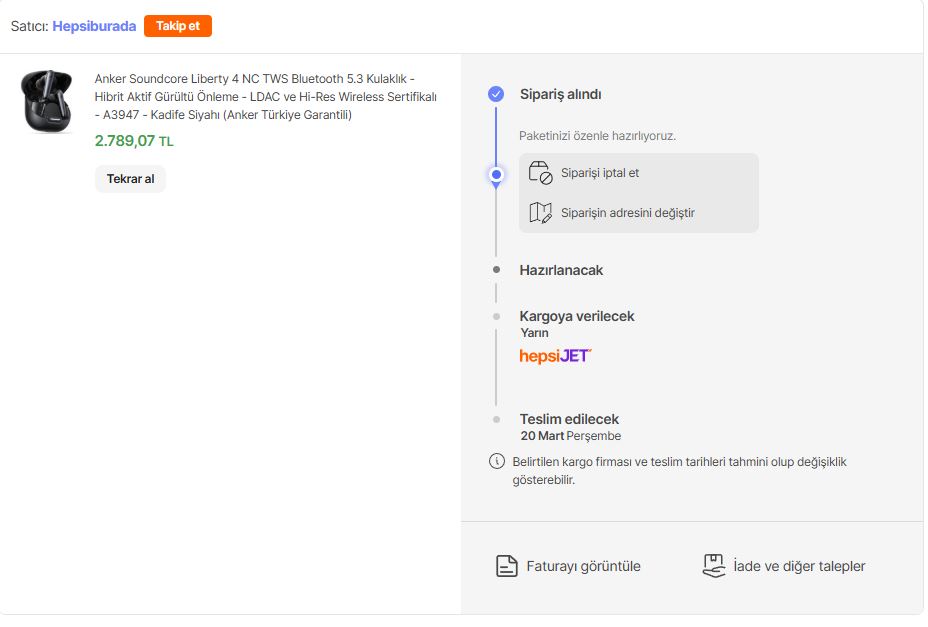Click the current step radio marker
The image size is (928, 627).
[496, 175]
